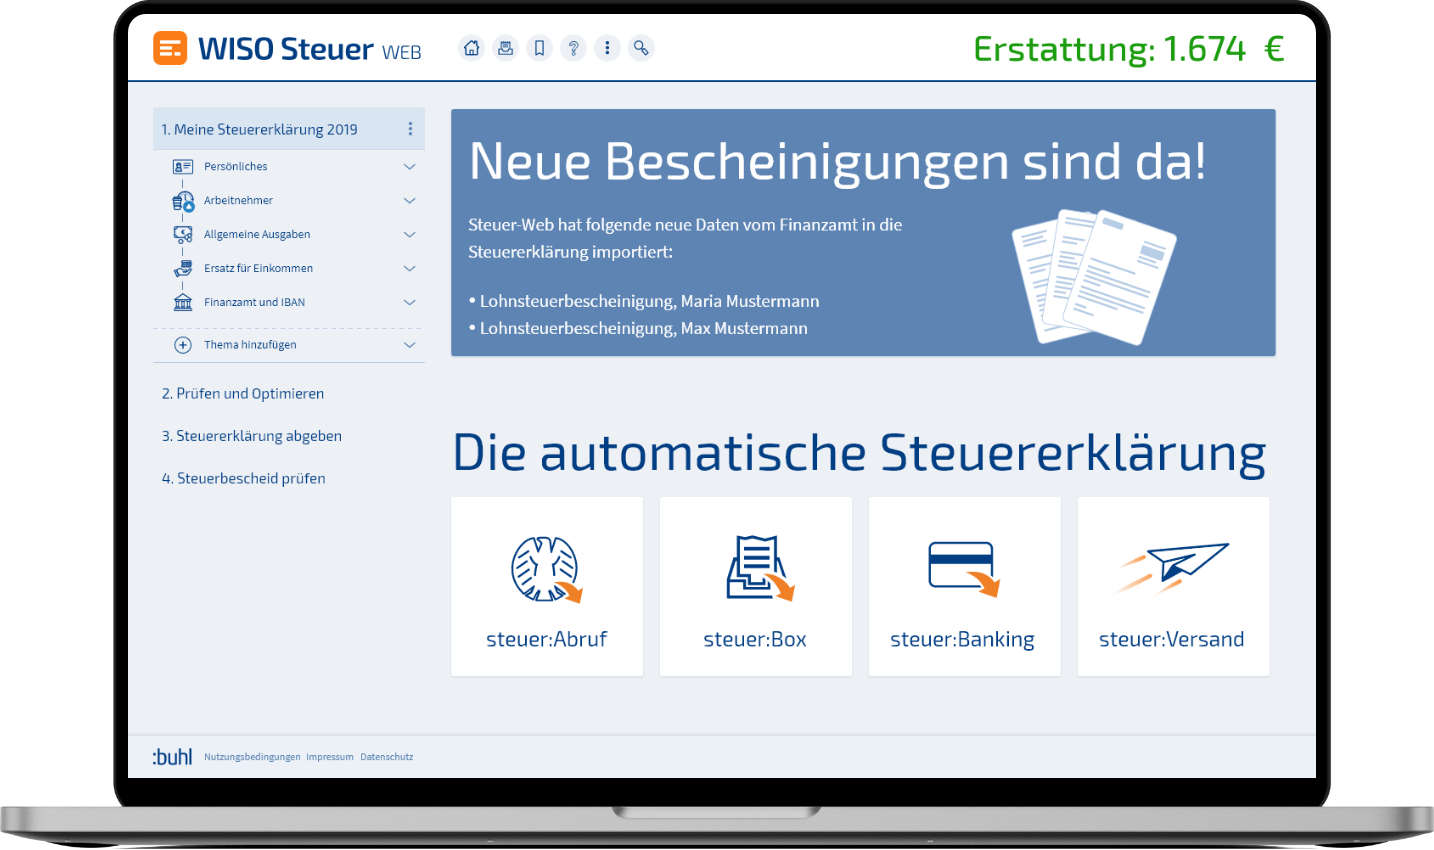Open the Datenschutz footer link
Screen dimensions: 1434x850
coord(387,757)
